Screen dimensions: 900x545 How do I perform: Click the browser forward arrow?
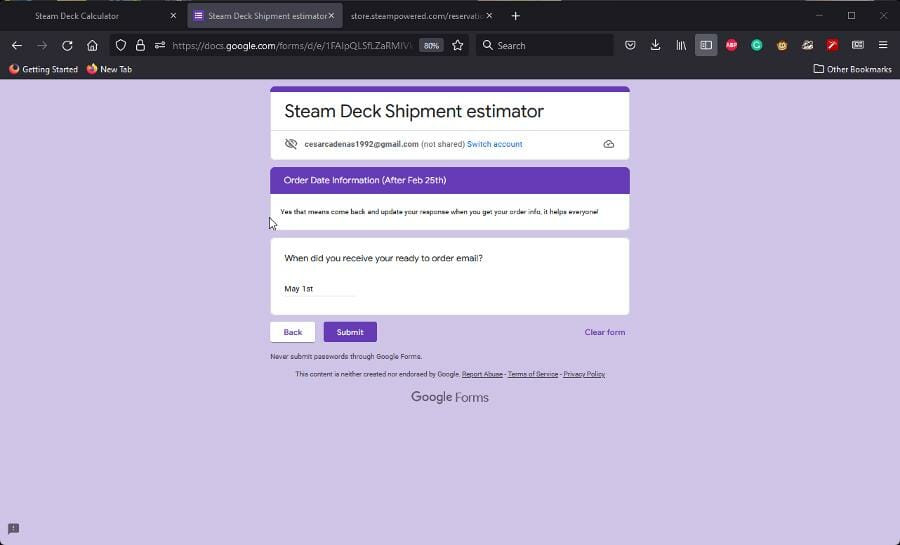(42, 45)
